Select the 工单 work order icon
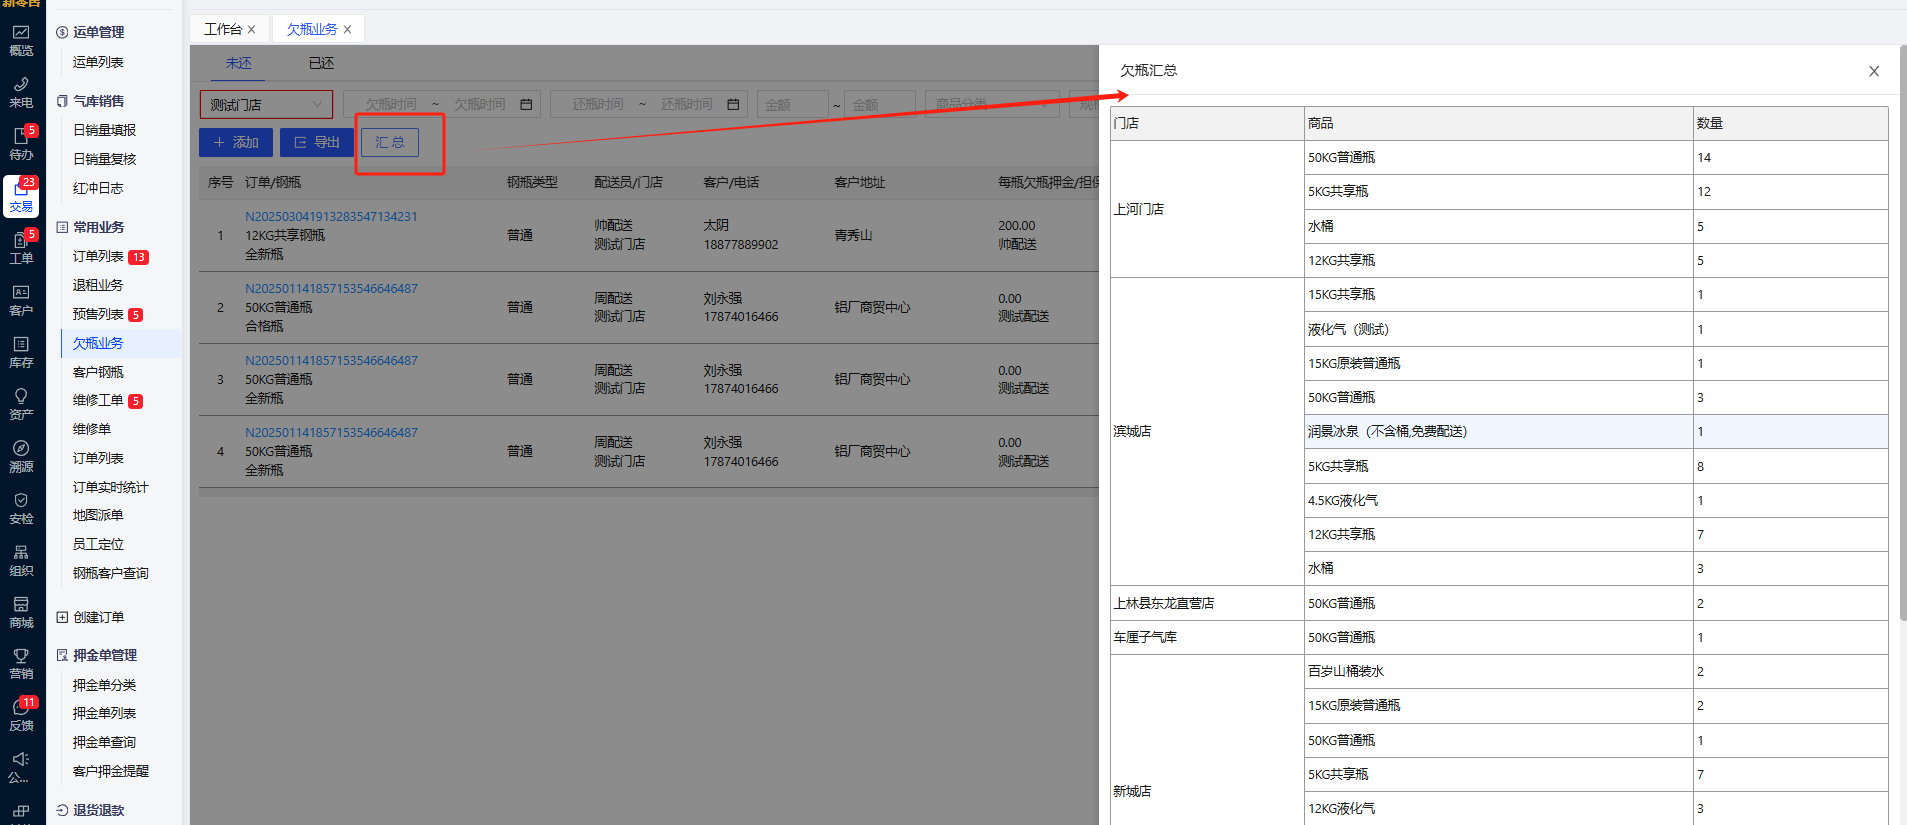Image resolution: width=1907 pixels, height=825 pixels. pyautogui.click(x=21, y=248)
